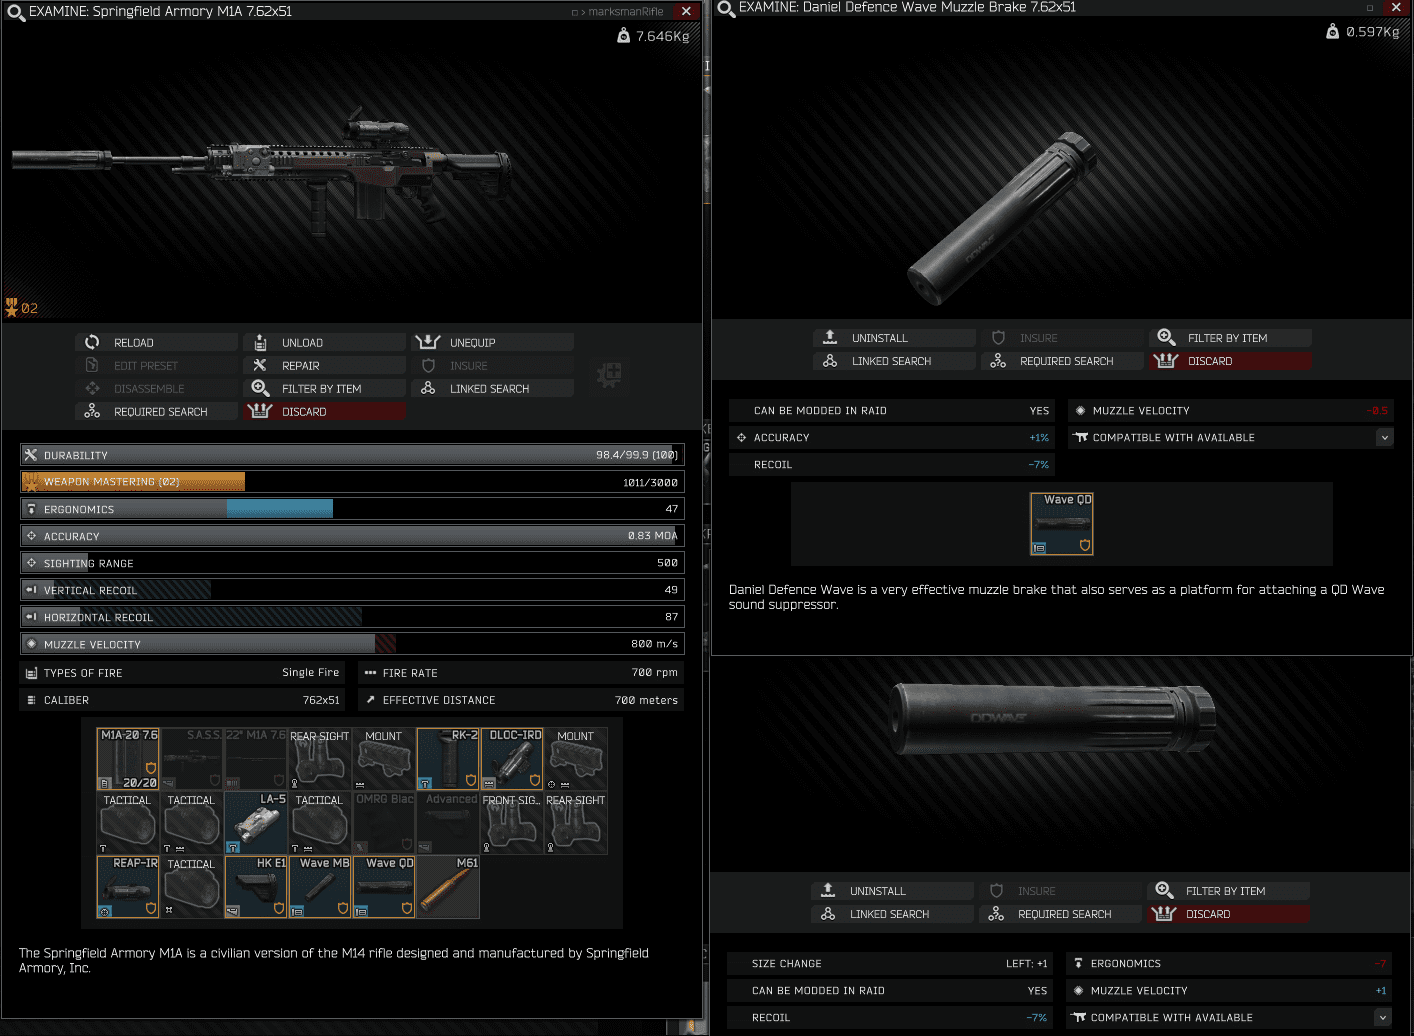Image resolution: width=1414 pixels, height=1036 pixels.
Task: Click the SIZE CHANGE LEFT: +1 row
Action: 890,963
